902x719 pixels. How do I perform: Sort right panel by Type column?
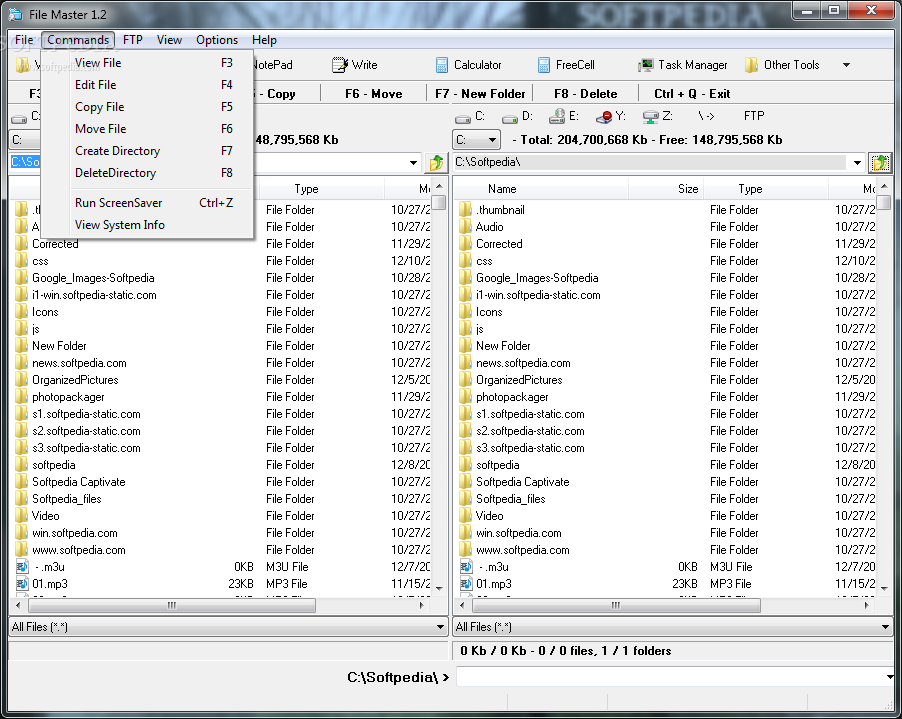point(766,189)
